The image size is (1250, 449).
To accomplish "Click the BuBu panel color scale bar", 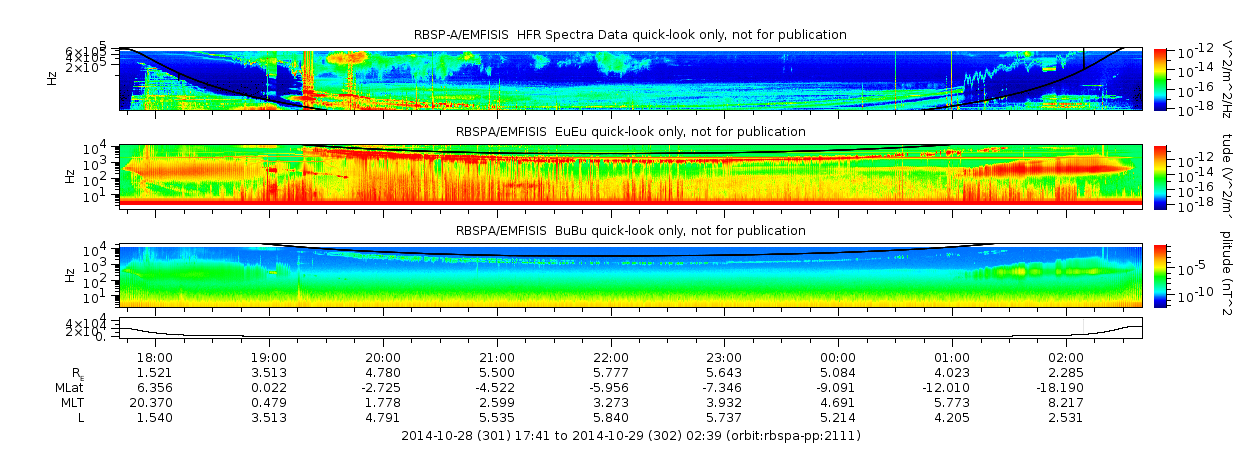I will click(x=1160, y=275).
